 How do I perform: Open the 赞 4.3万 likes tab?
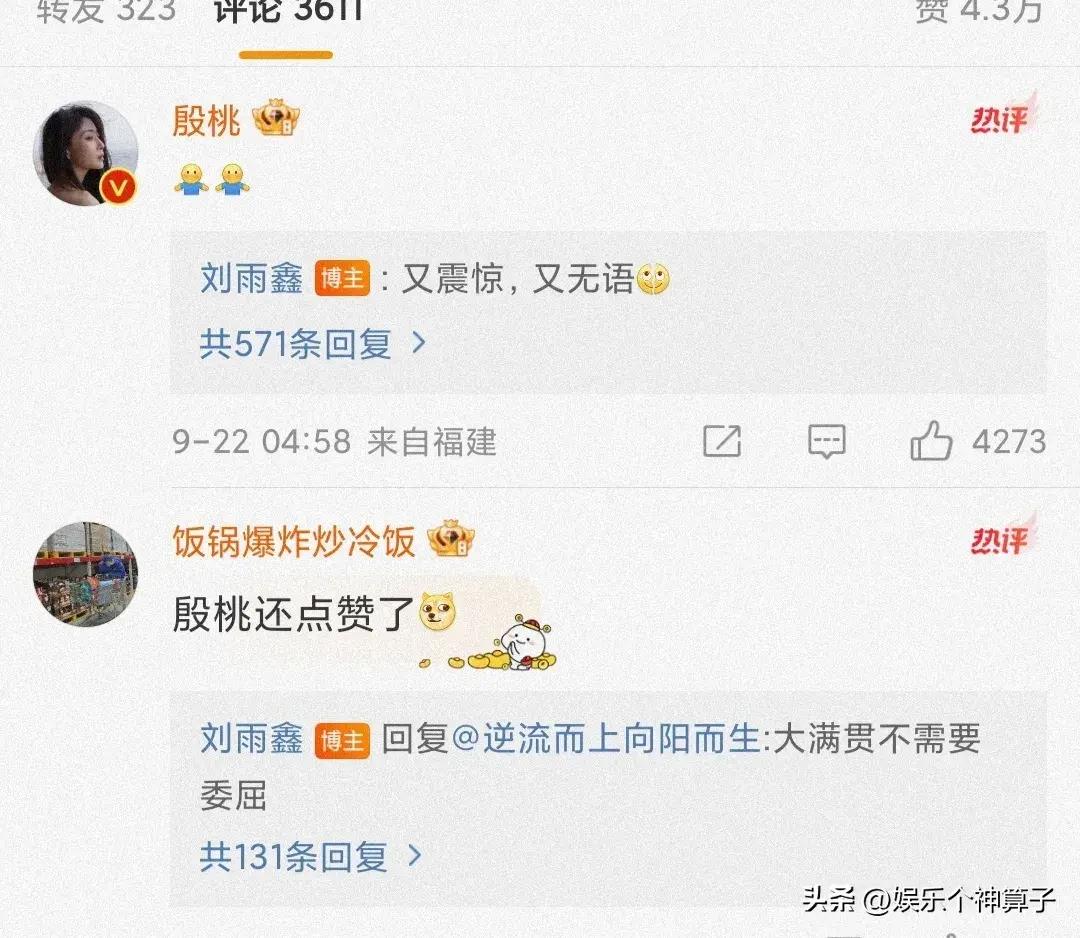pos(978,12)
